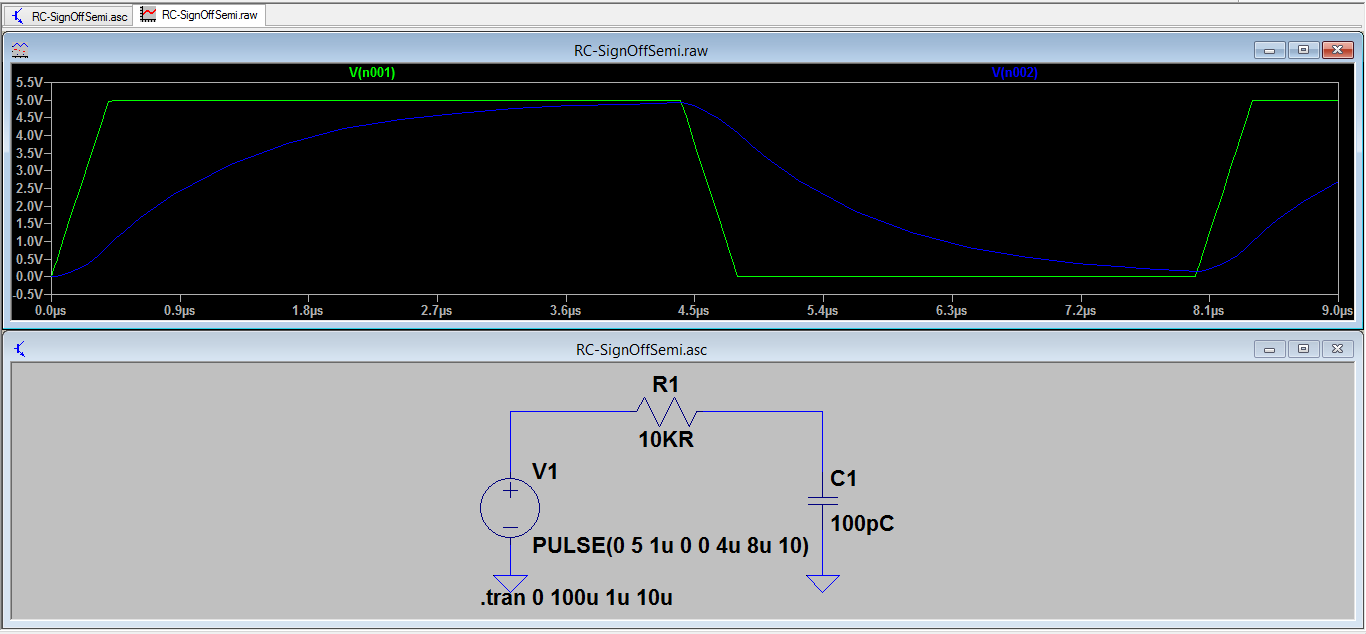Click the waveform window title bar icon
Screen dimensions: 1366x634
point(20,50)
